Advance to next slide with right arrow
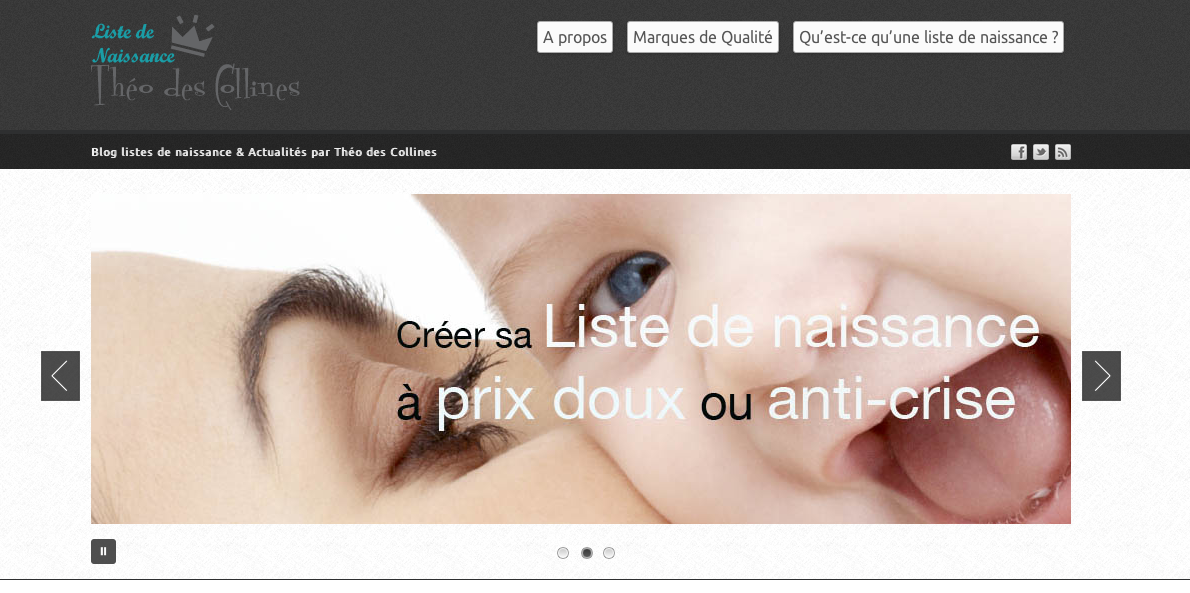This screenshot has width=1190, height=593. [x=1100, y=375]
